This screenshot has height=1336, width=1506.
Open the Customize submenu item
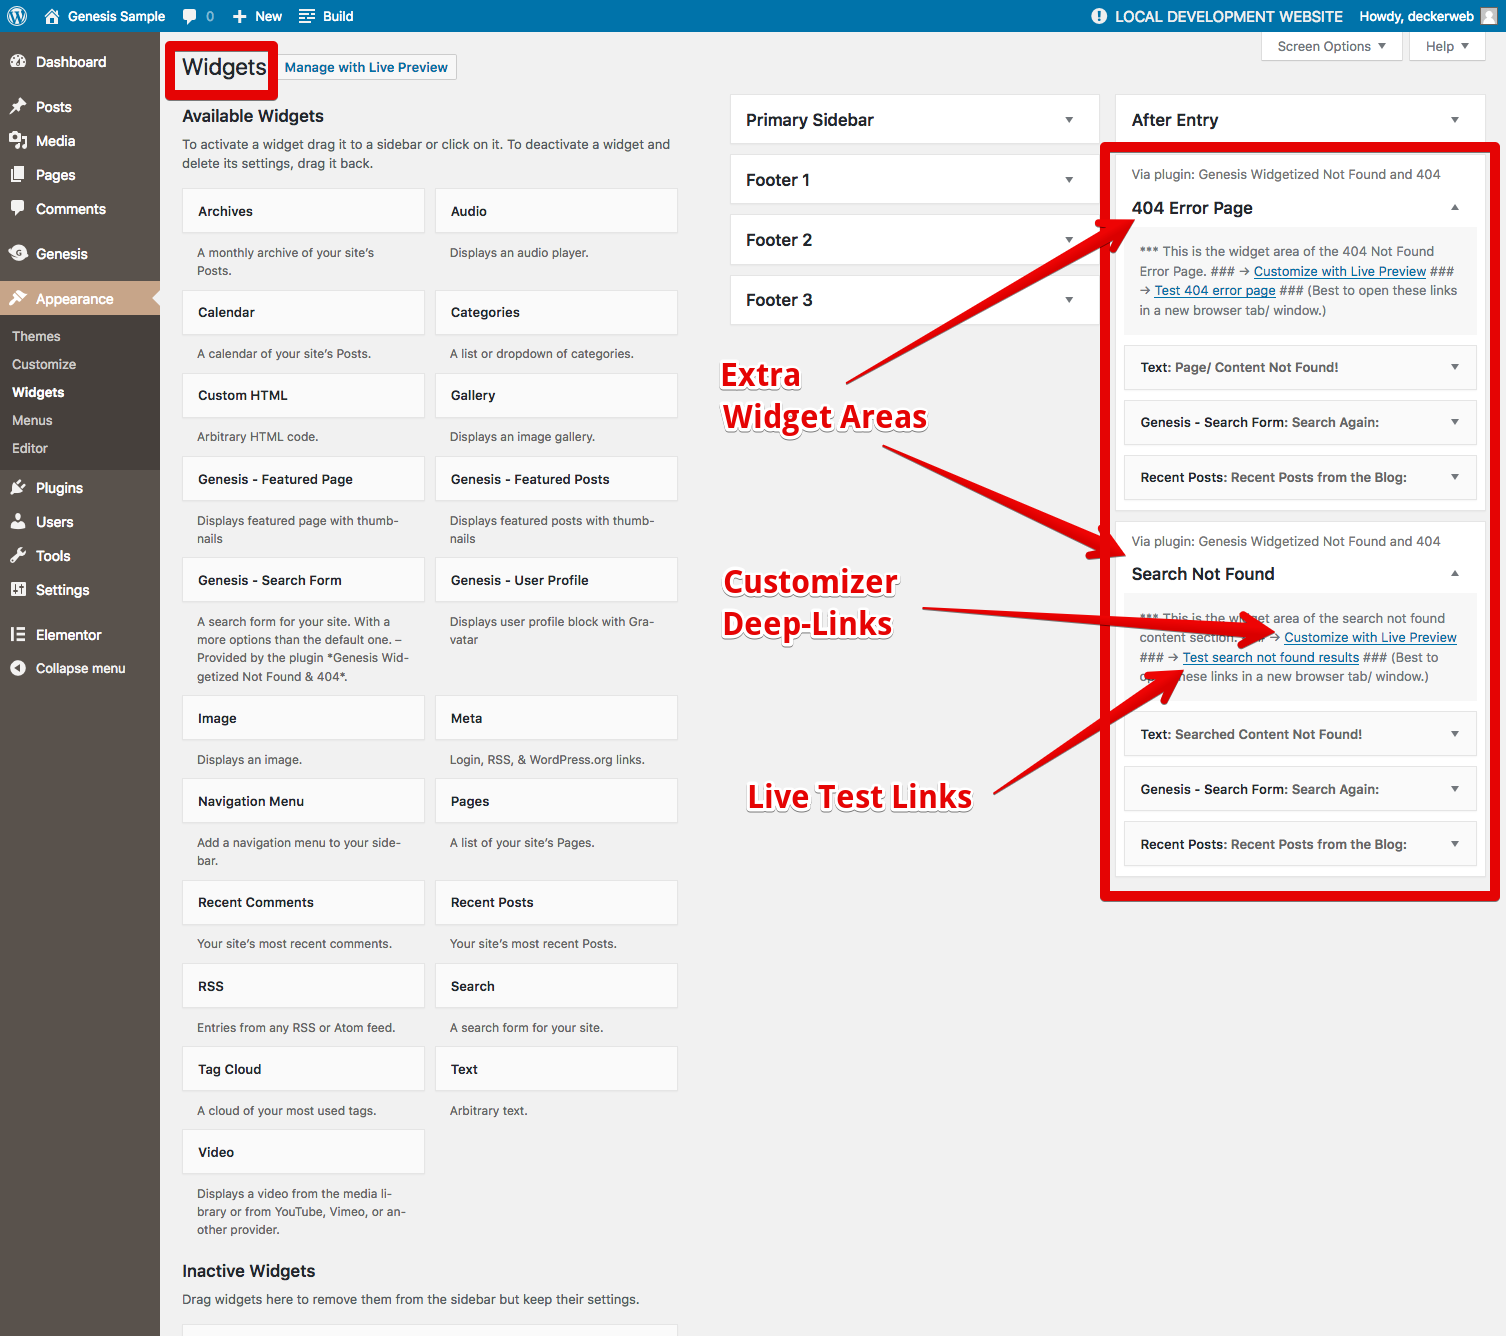point(44,364)
